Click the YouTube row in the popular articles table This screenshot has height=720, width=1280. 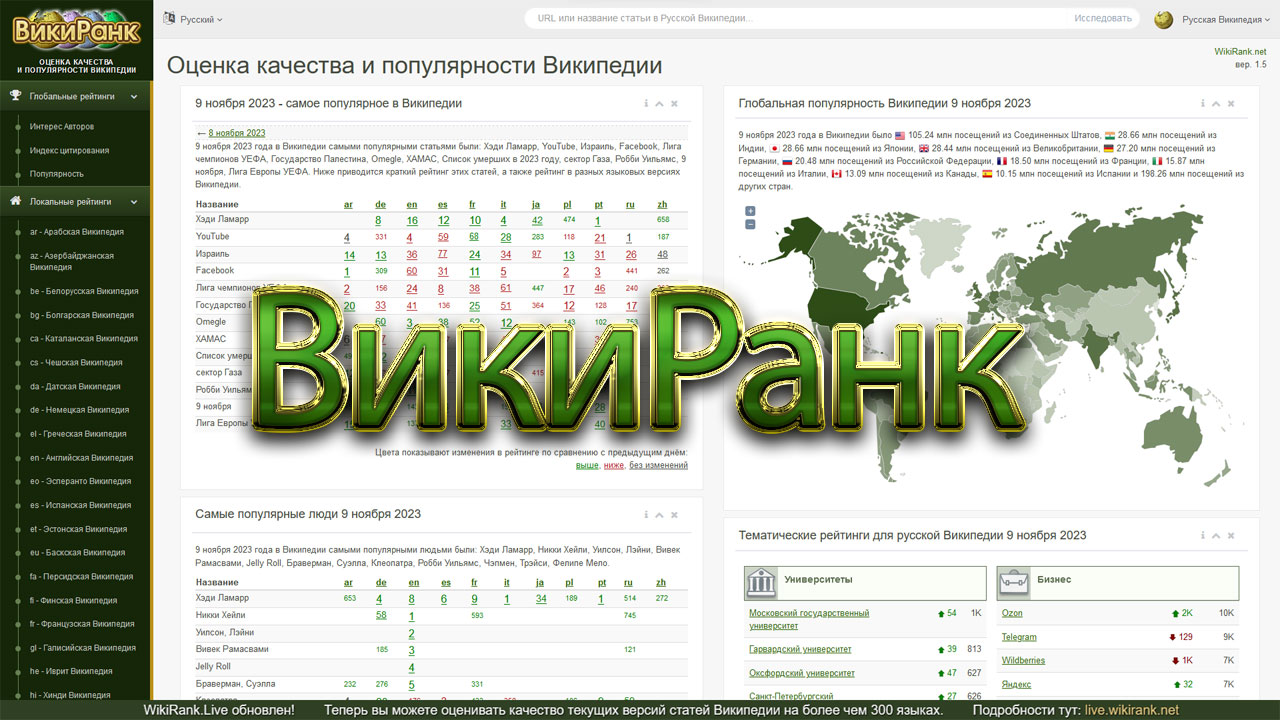441,237
